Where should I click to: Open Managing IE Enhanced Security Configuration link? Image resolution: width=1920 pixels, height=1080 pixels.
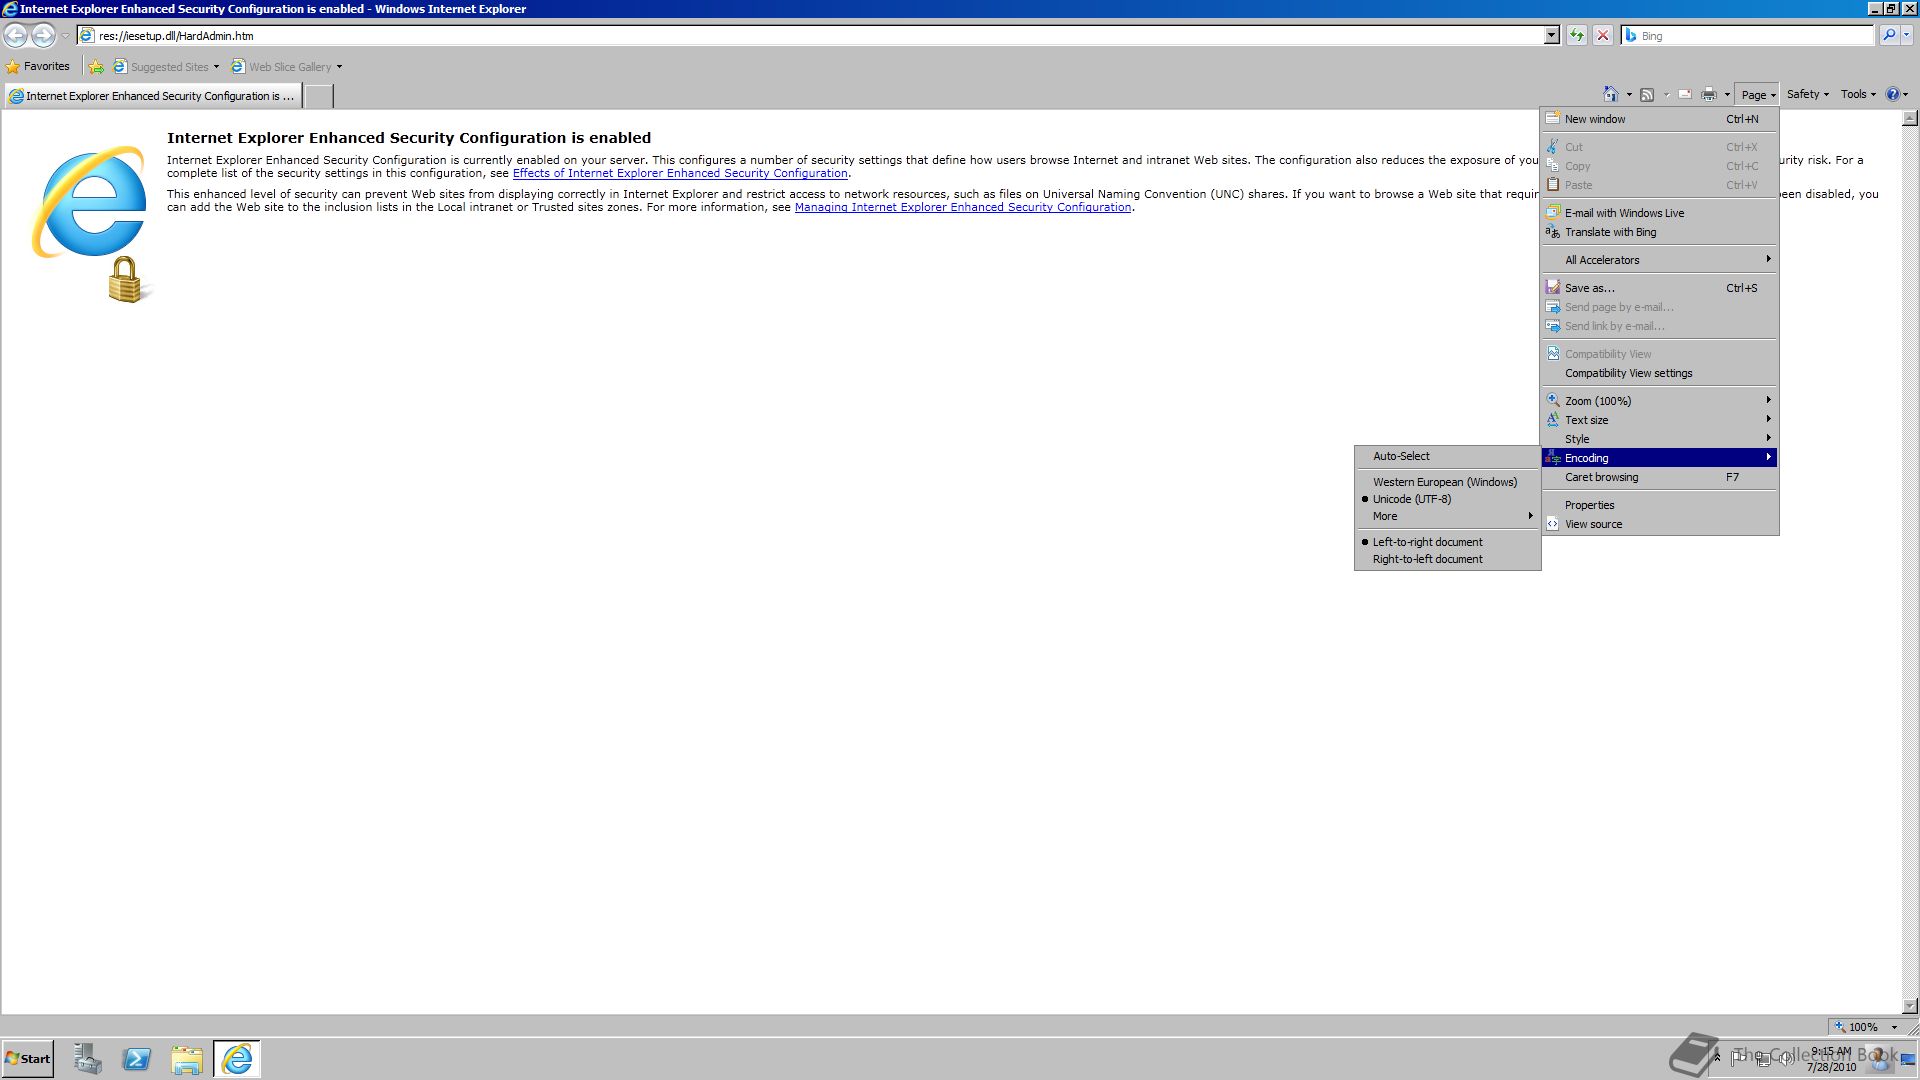click(x=963, y=207)
